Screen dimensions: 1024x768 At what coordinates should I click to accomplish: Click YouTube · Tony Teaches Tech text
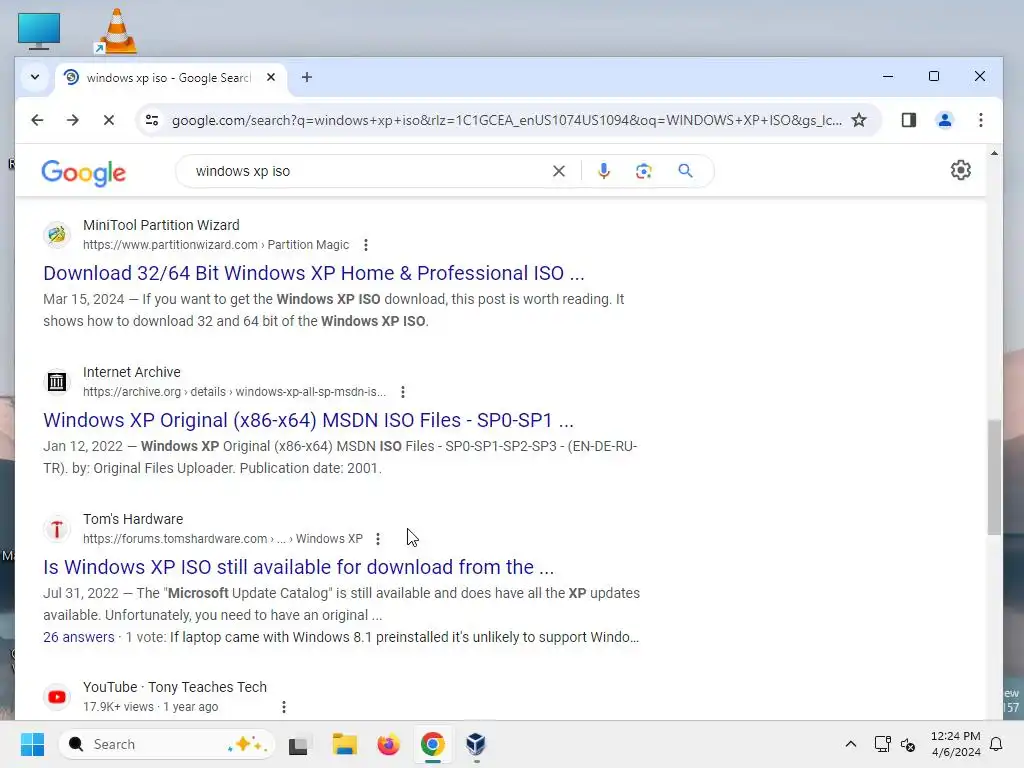point(175,687)
